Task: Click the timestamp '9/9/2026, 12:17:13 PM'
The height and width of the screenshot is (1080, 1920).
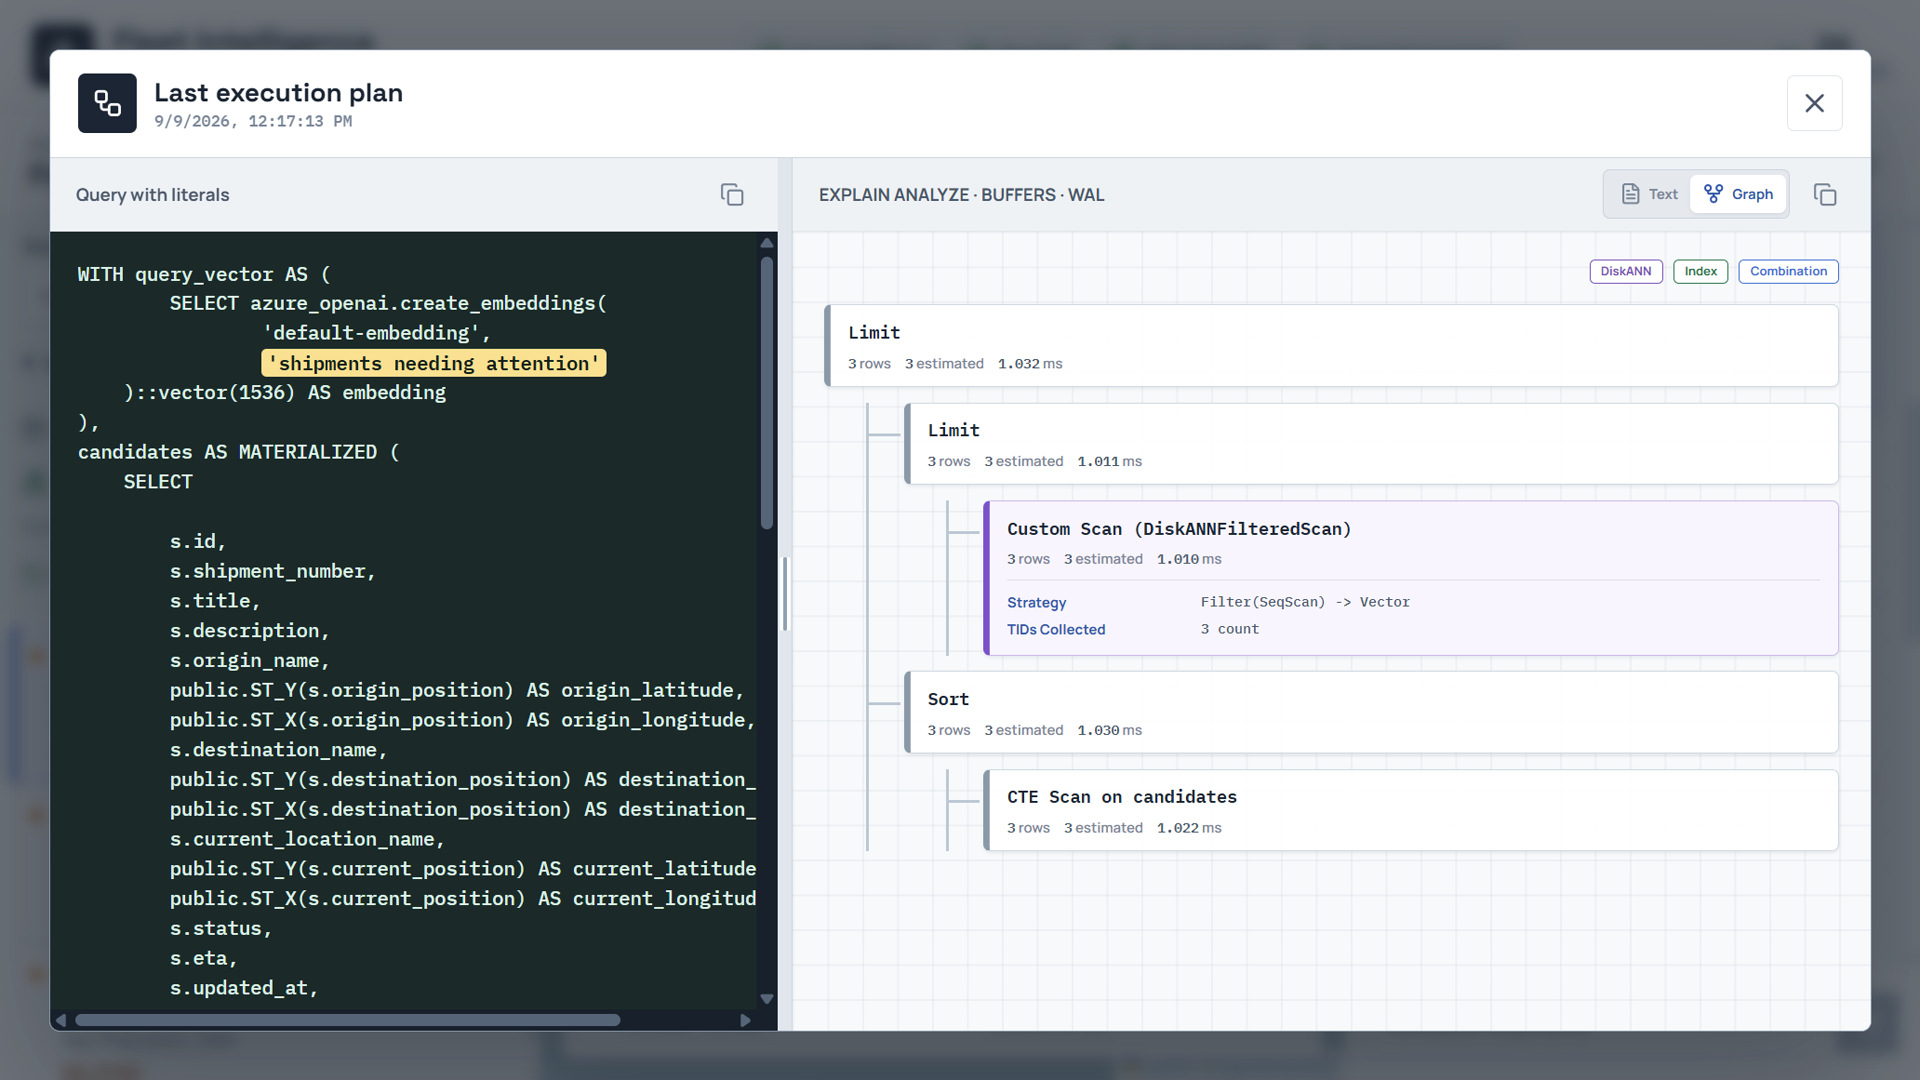Action: tap(253, 121)
